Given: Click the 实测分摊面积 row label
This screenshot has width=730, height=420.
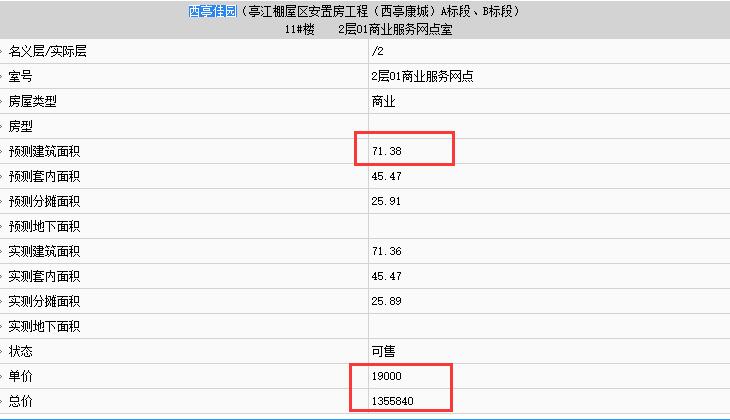Looking at the screenshot, I should pos(44,301).
